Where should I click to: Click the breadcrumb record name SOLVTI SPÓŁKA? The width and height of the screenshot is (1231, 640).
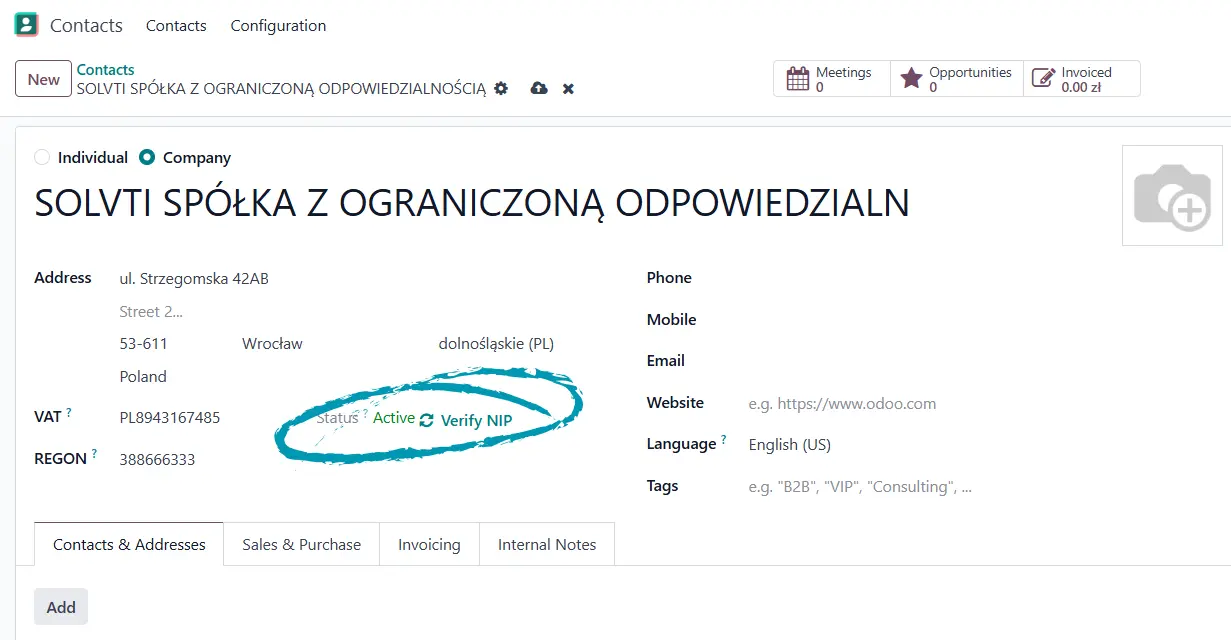pyautogui.click(x=281, y=88)
